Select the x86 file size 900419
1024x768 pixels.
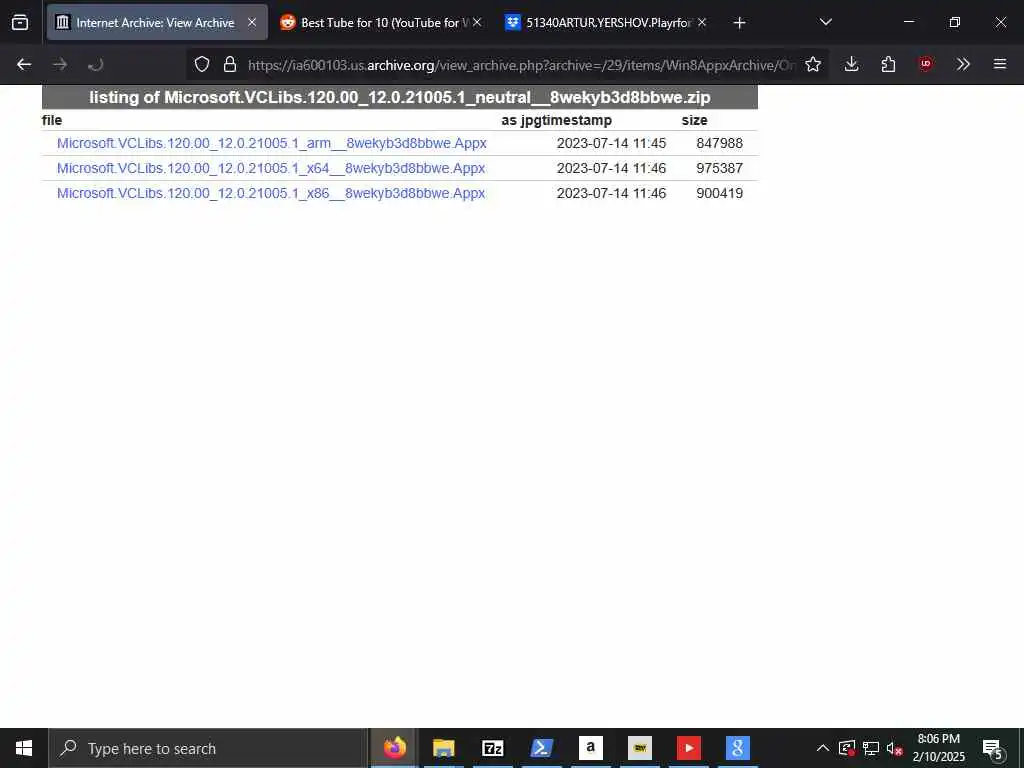point(720,193)
